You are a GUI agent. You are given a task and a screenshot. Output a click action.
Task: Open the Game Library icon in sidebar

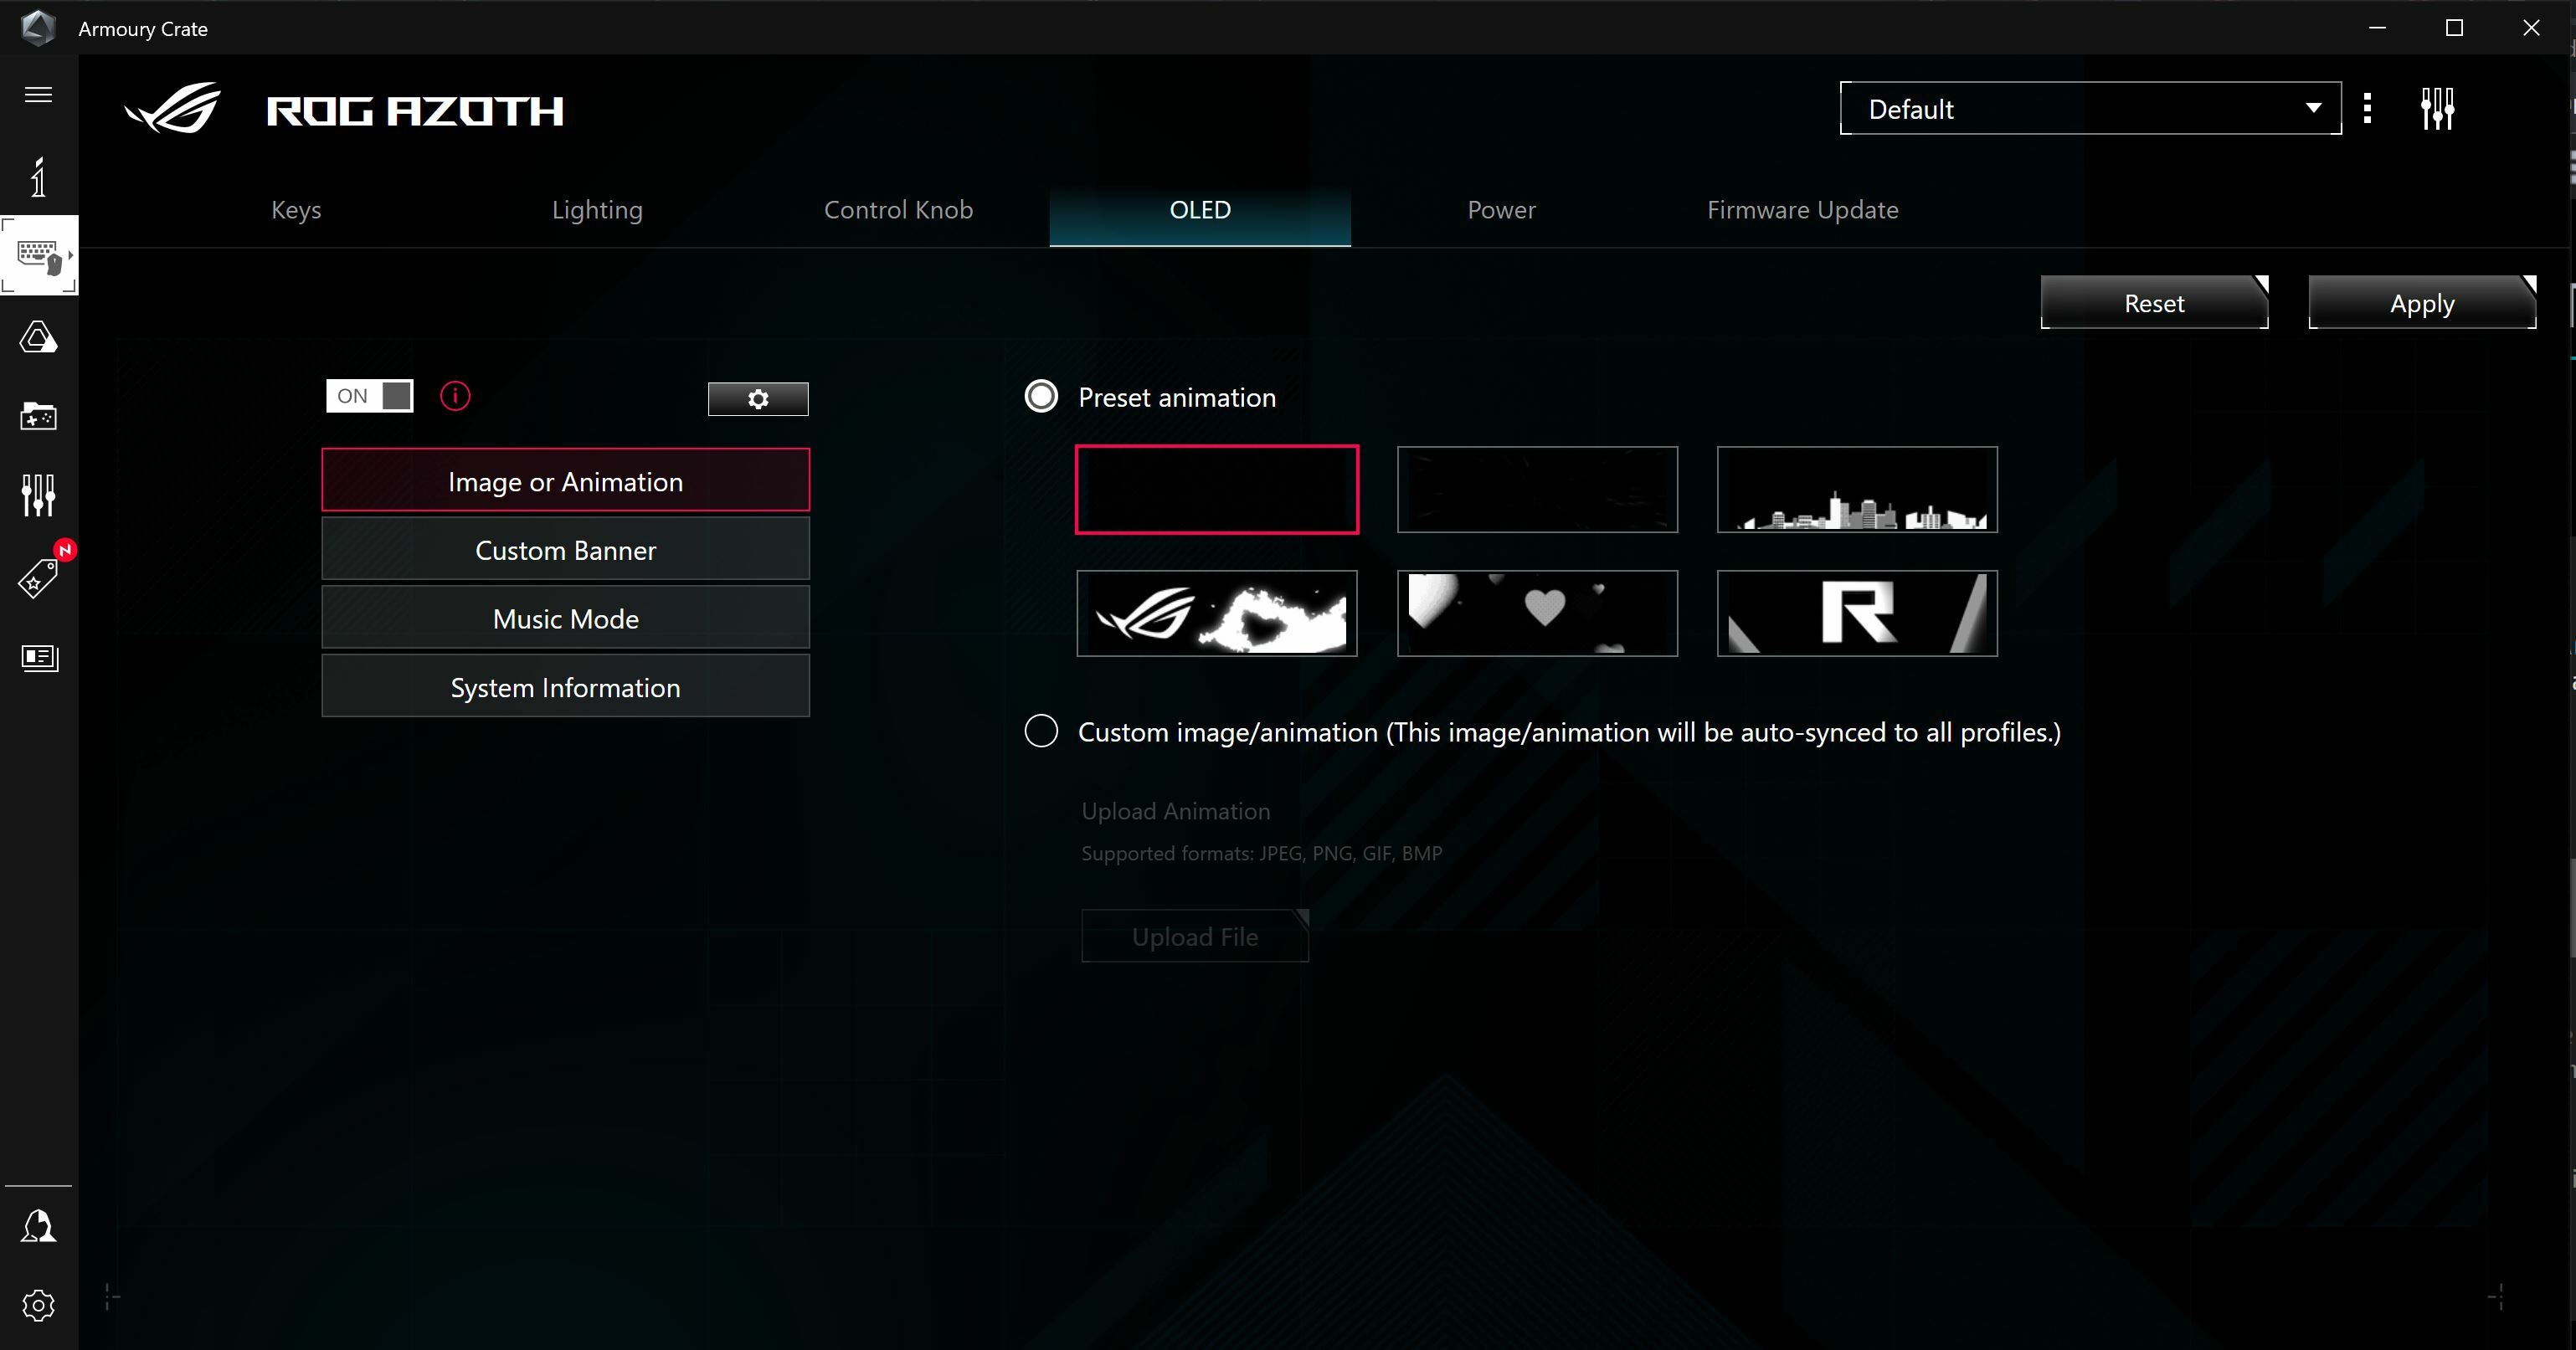(38, 417)
